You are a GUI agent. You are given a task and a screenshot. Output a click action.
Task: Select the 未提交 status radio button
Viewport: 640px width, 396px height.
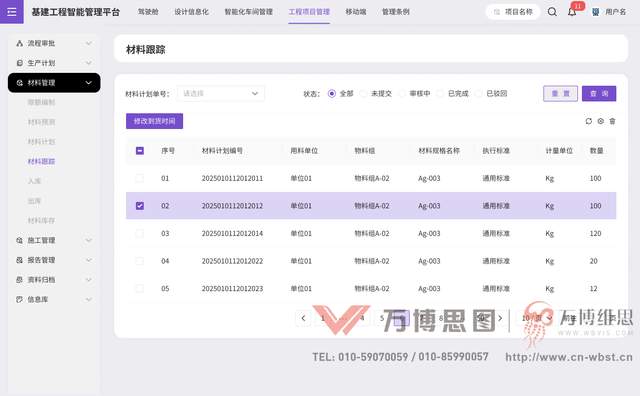click(x=363, y=93)
